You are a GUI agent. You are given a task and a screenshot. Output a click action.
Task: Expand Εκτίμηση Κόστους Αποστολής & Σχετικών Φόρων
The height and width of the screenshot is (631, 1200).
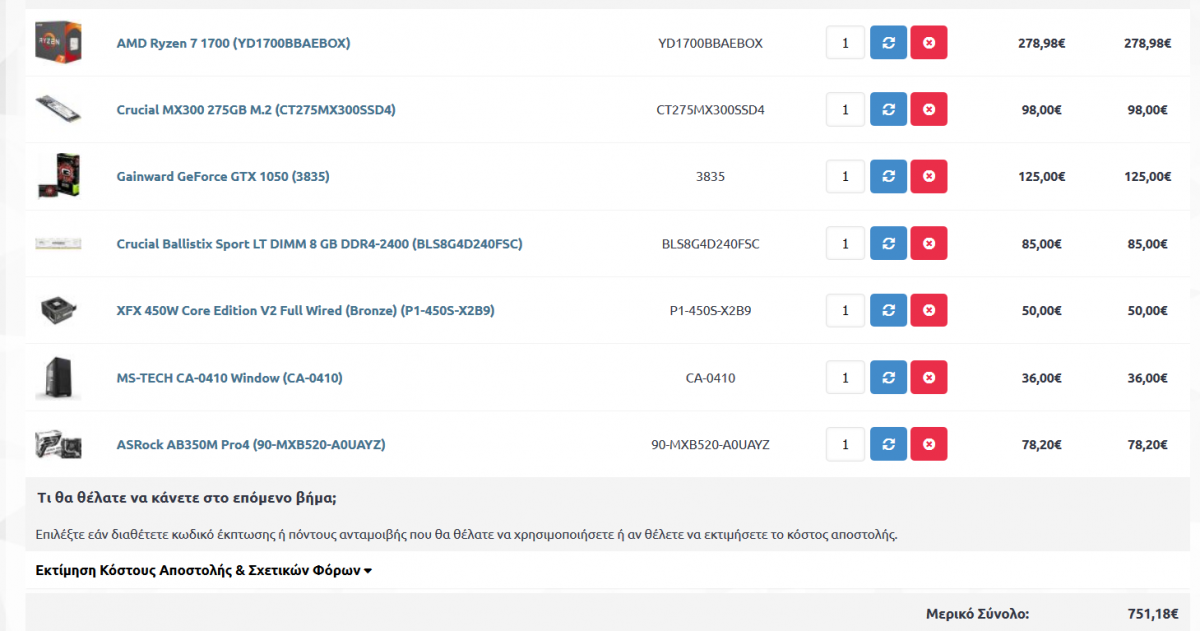[204, 570]
